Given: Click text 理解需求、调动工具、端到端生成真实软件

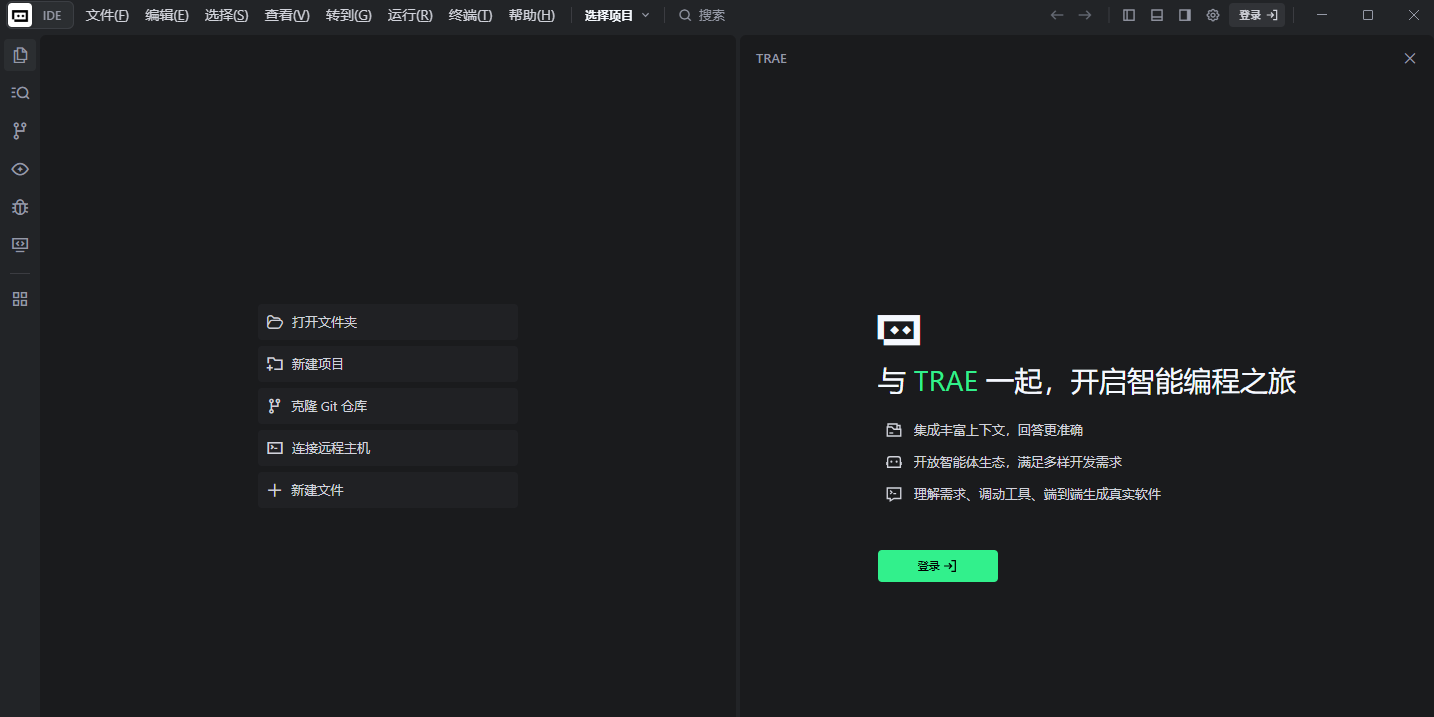Looking at the screenshot, I should pos(1037,494).
